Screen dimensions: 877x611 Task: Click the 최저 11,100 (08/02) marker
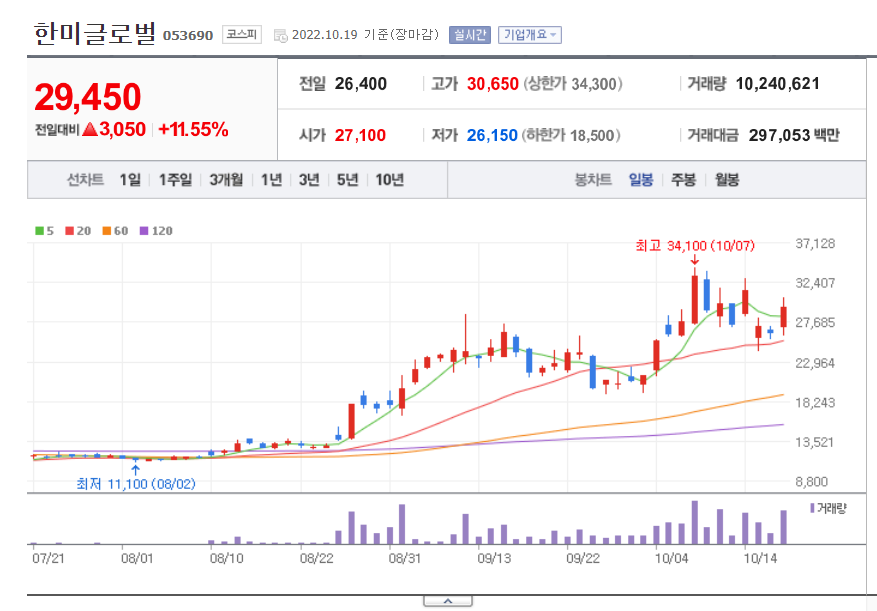136,483
